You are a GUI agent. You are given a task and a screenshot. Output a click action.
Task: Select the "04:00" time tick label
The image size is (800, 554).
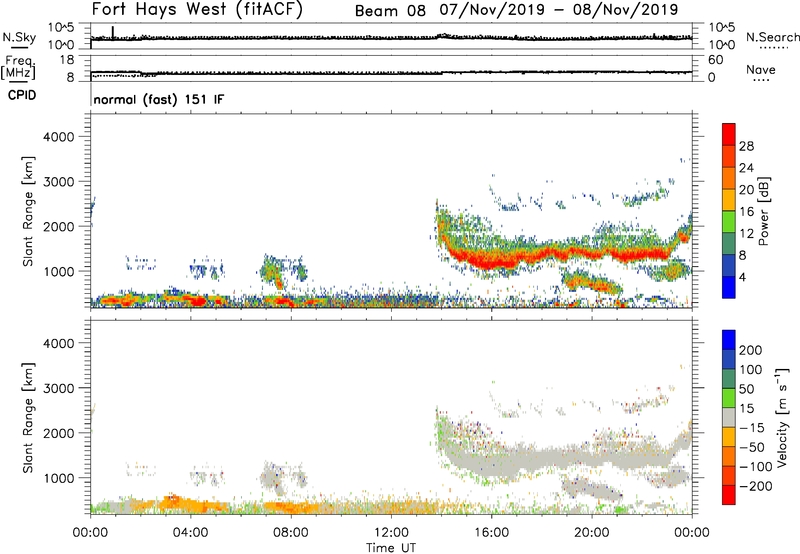pos(190,533)
